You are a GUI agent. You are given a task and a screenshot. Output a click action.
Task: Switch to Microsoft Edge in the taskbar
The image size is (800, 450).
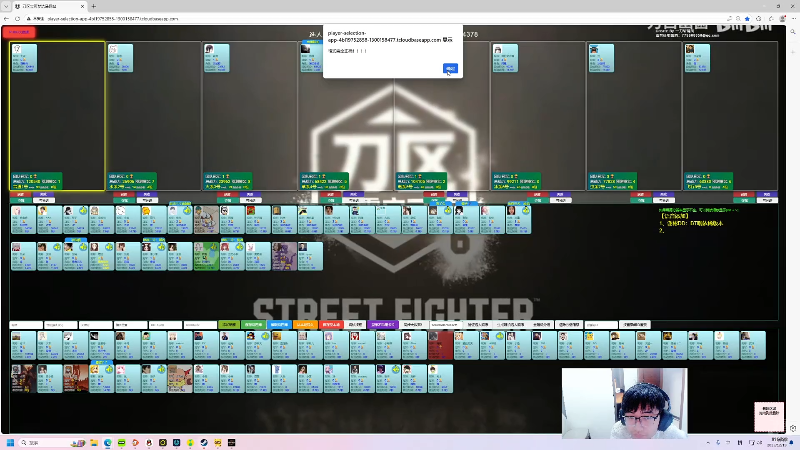pyautogui.click(x=108, y=442)
